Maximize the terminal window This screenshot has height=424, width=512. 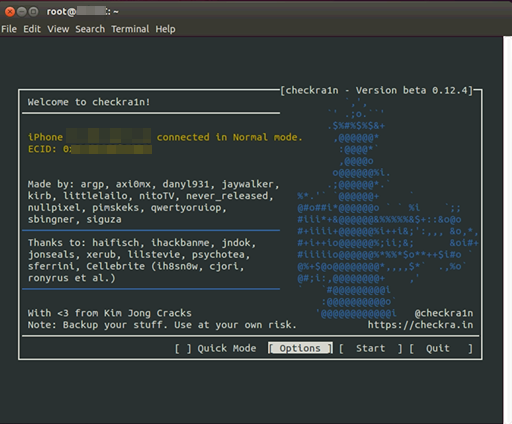[x=33, y=12]
